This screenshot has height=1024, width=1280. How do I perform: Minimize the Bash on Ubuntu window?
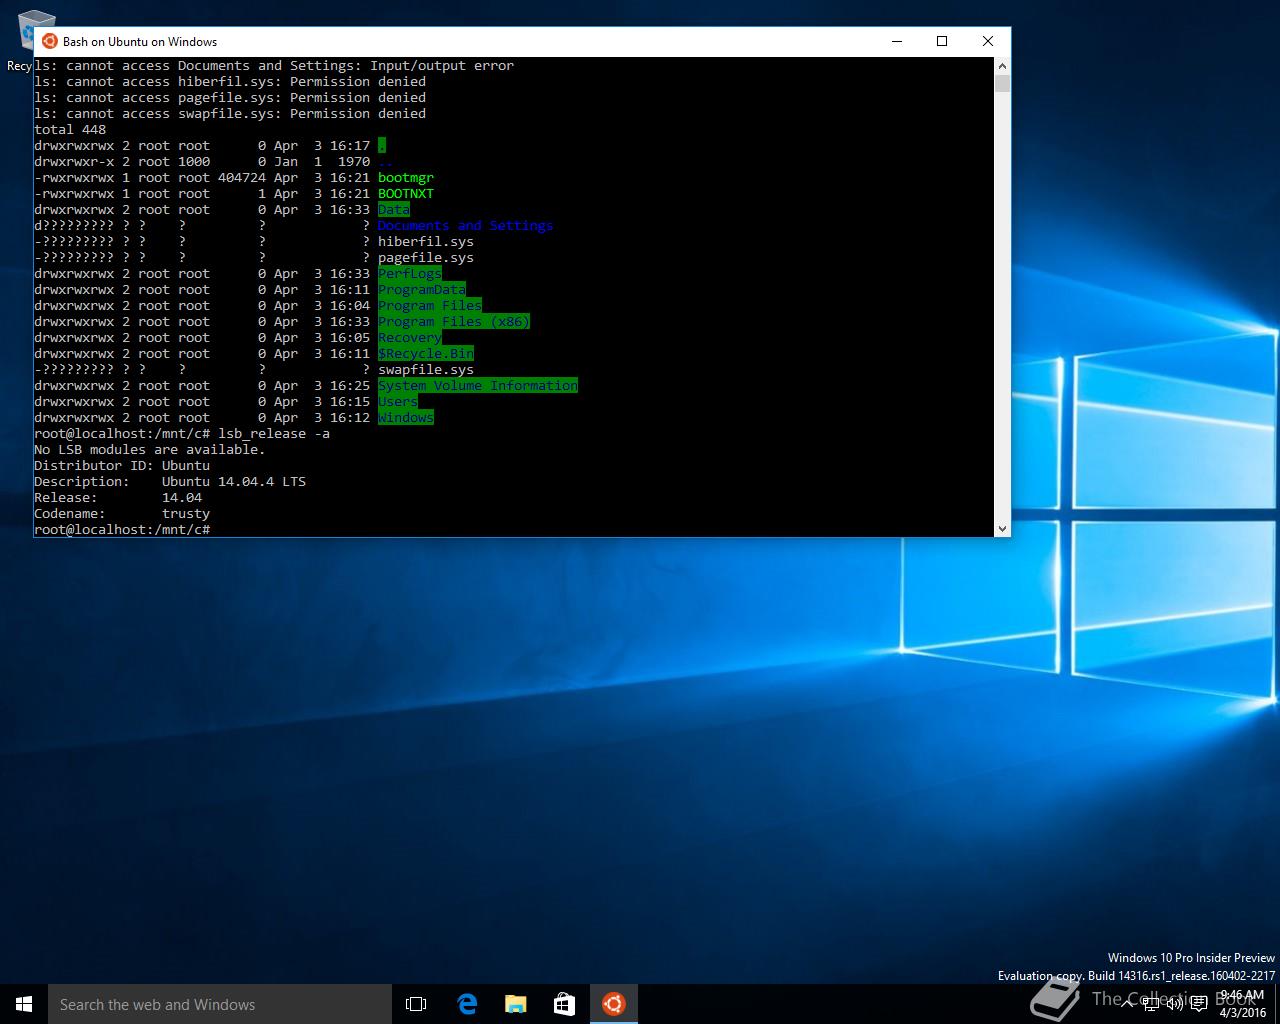tap(896, 41)
